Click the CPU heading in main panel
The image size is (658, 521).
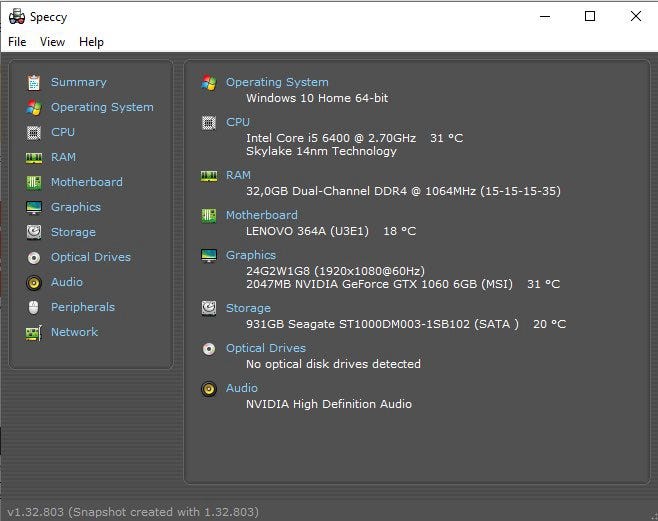[x=238, y=122]
